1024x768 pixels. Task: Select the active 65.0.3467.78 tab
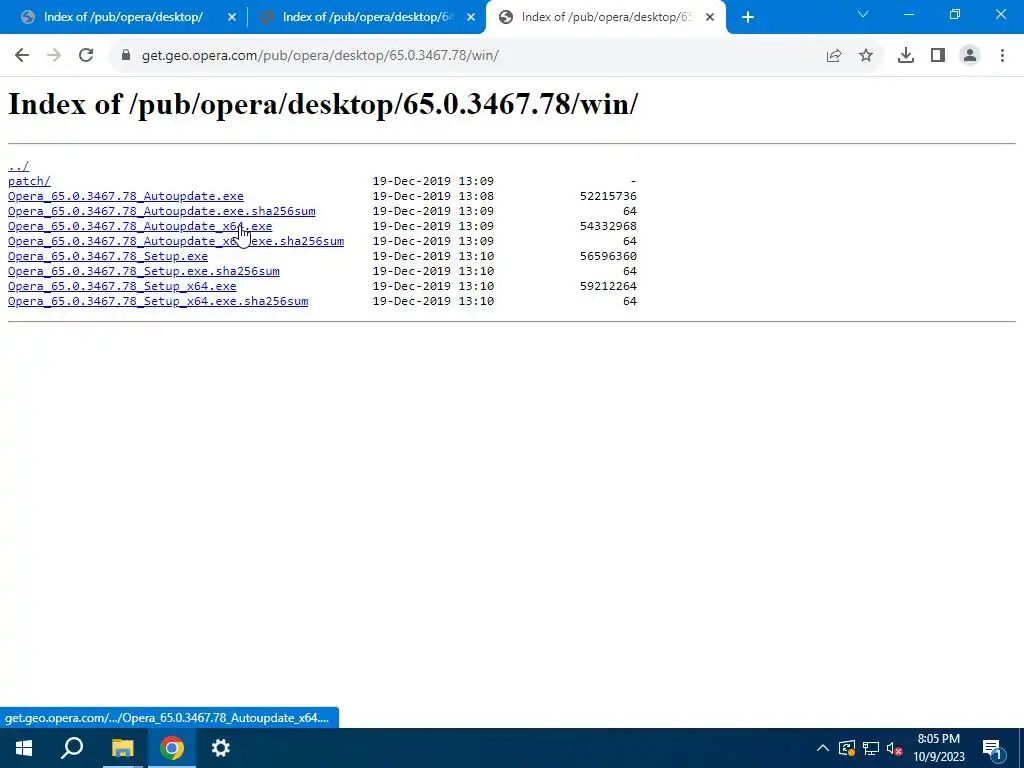point(605,18)
